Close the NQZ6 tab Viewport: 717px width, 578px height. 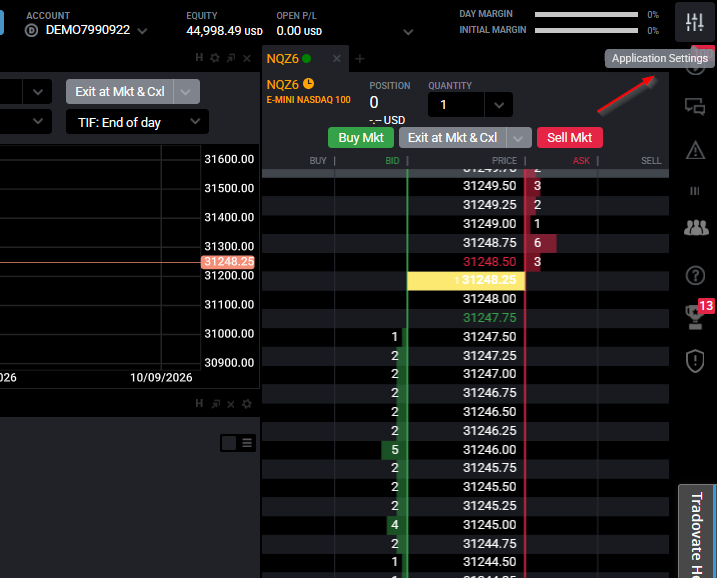[x=337, y=59]
